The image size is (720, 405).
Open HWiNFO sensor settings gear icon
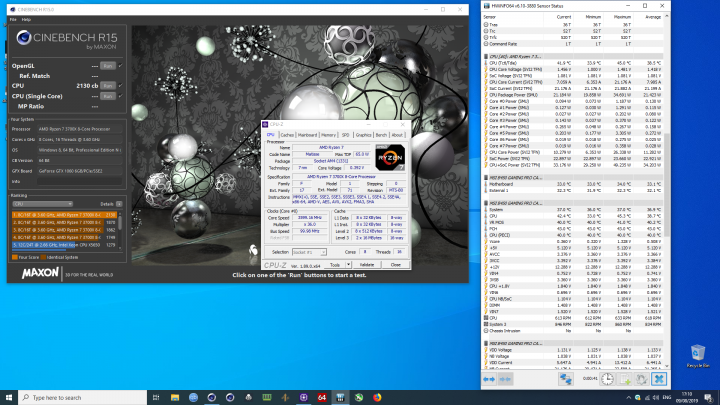coord(641,379)
